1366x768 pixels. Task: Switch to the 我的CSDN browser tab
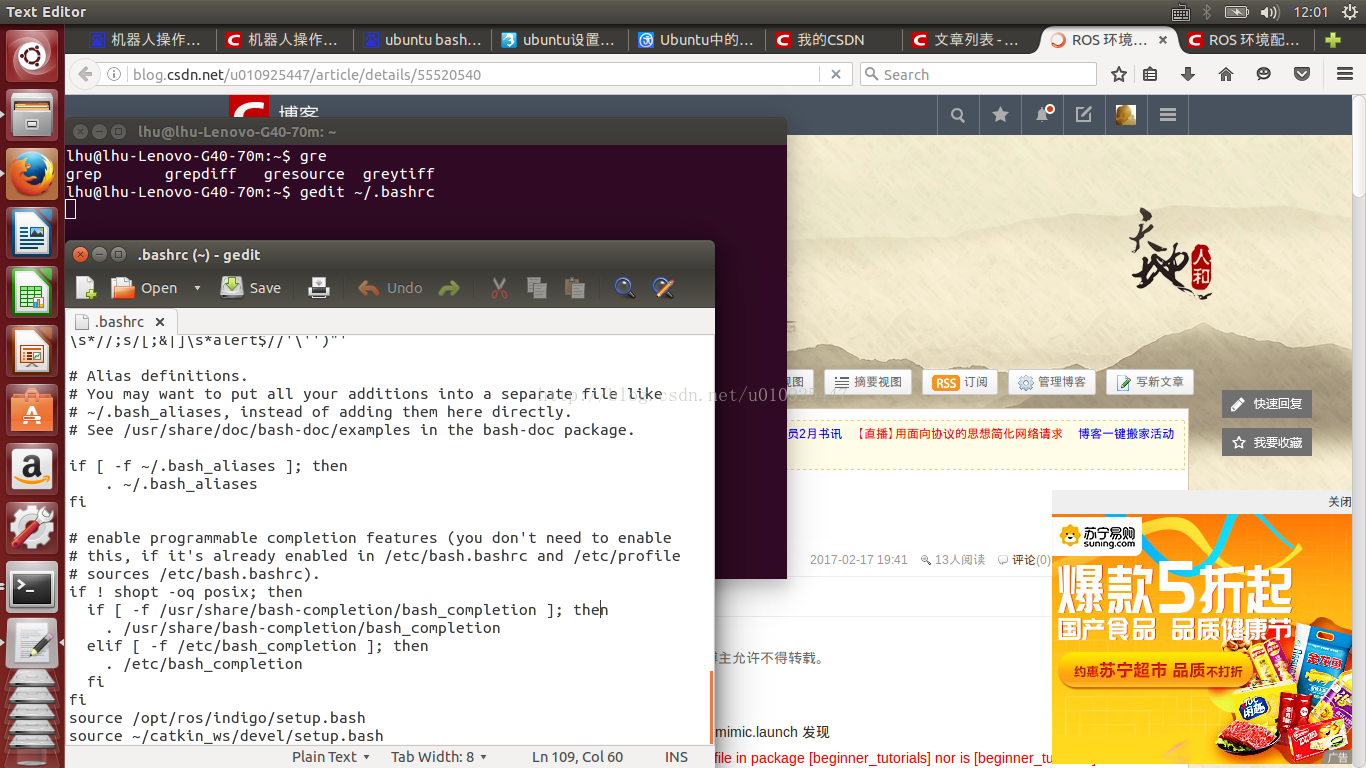point(832,40)
